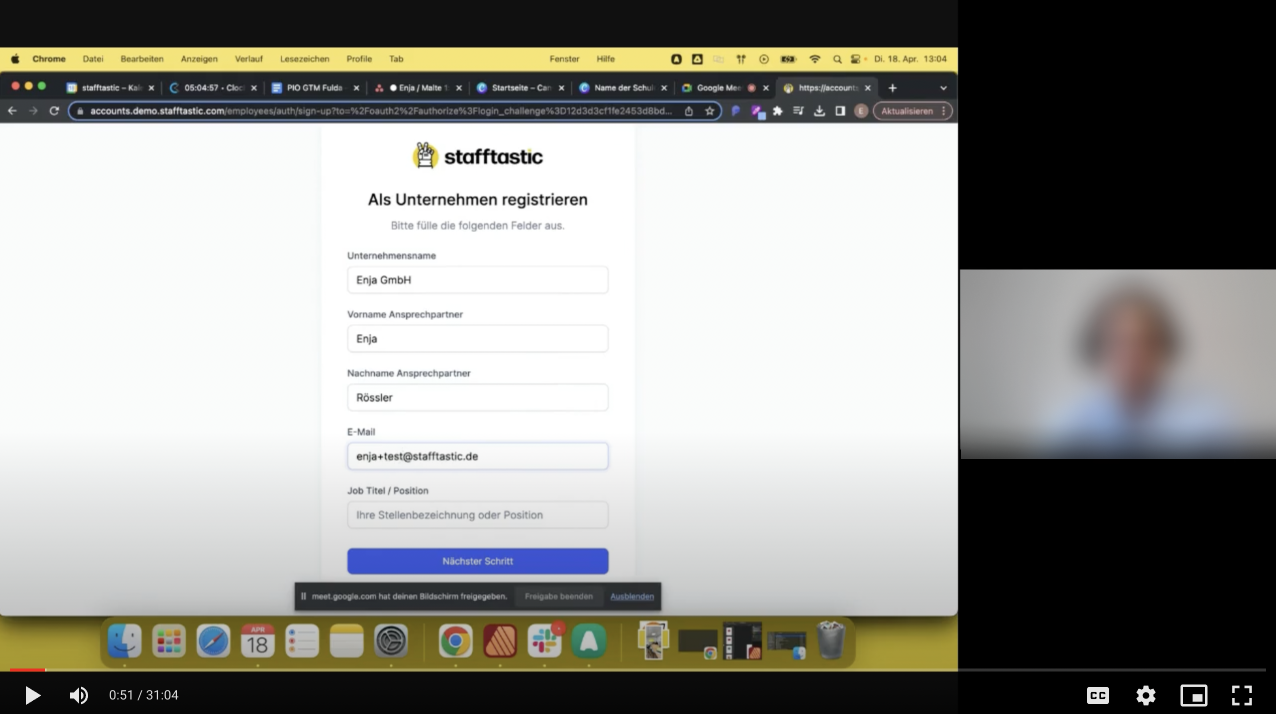
Task: Switch to Startseite – Can tab
Action: [520, 88]
